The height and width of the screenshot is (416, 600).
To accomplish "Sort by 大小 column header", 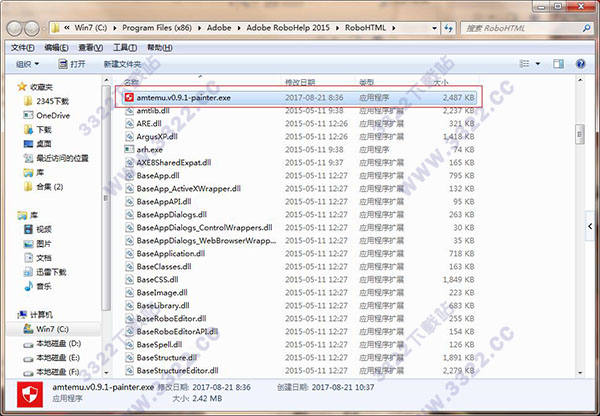I will [441, 82].
